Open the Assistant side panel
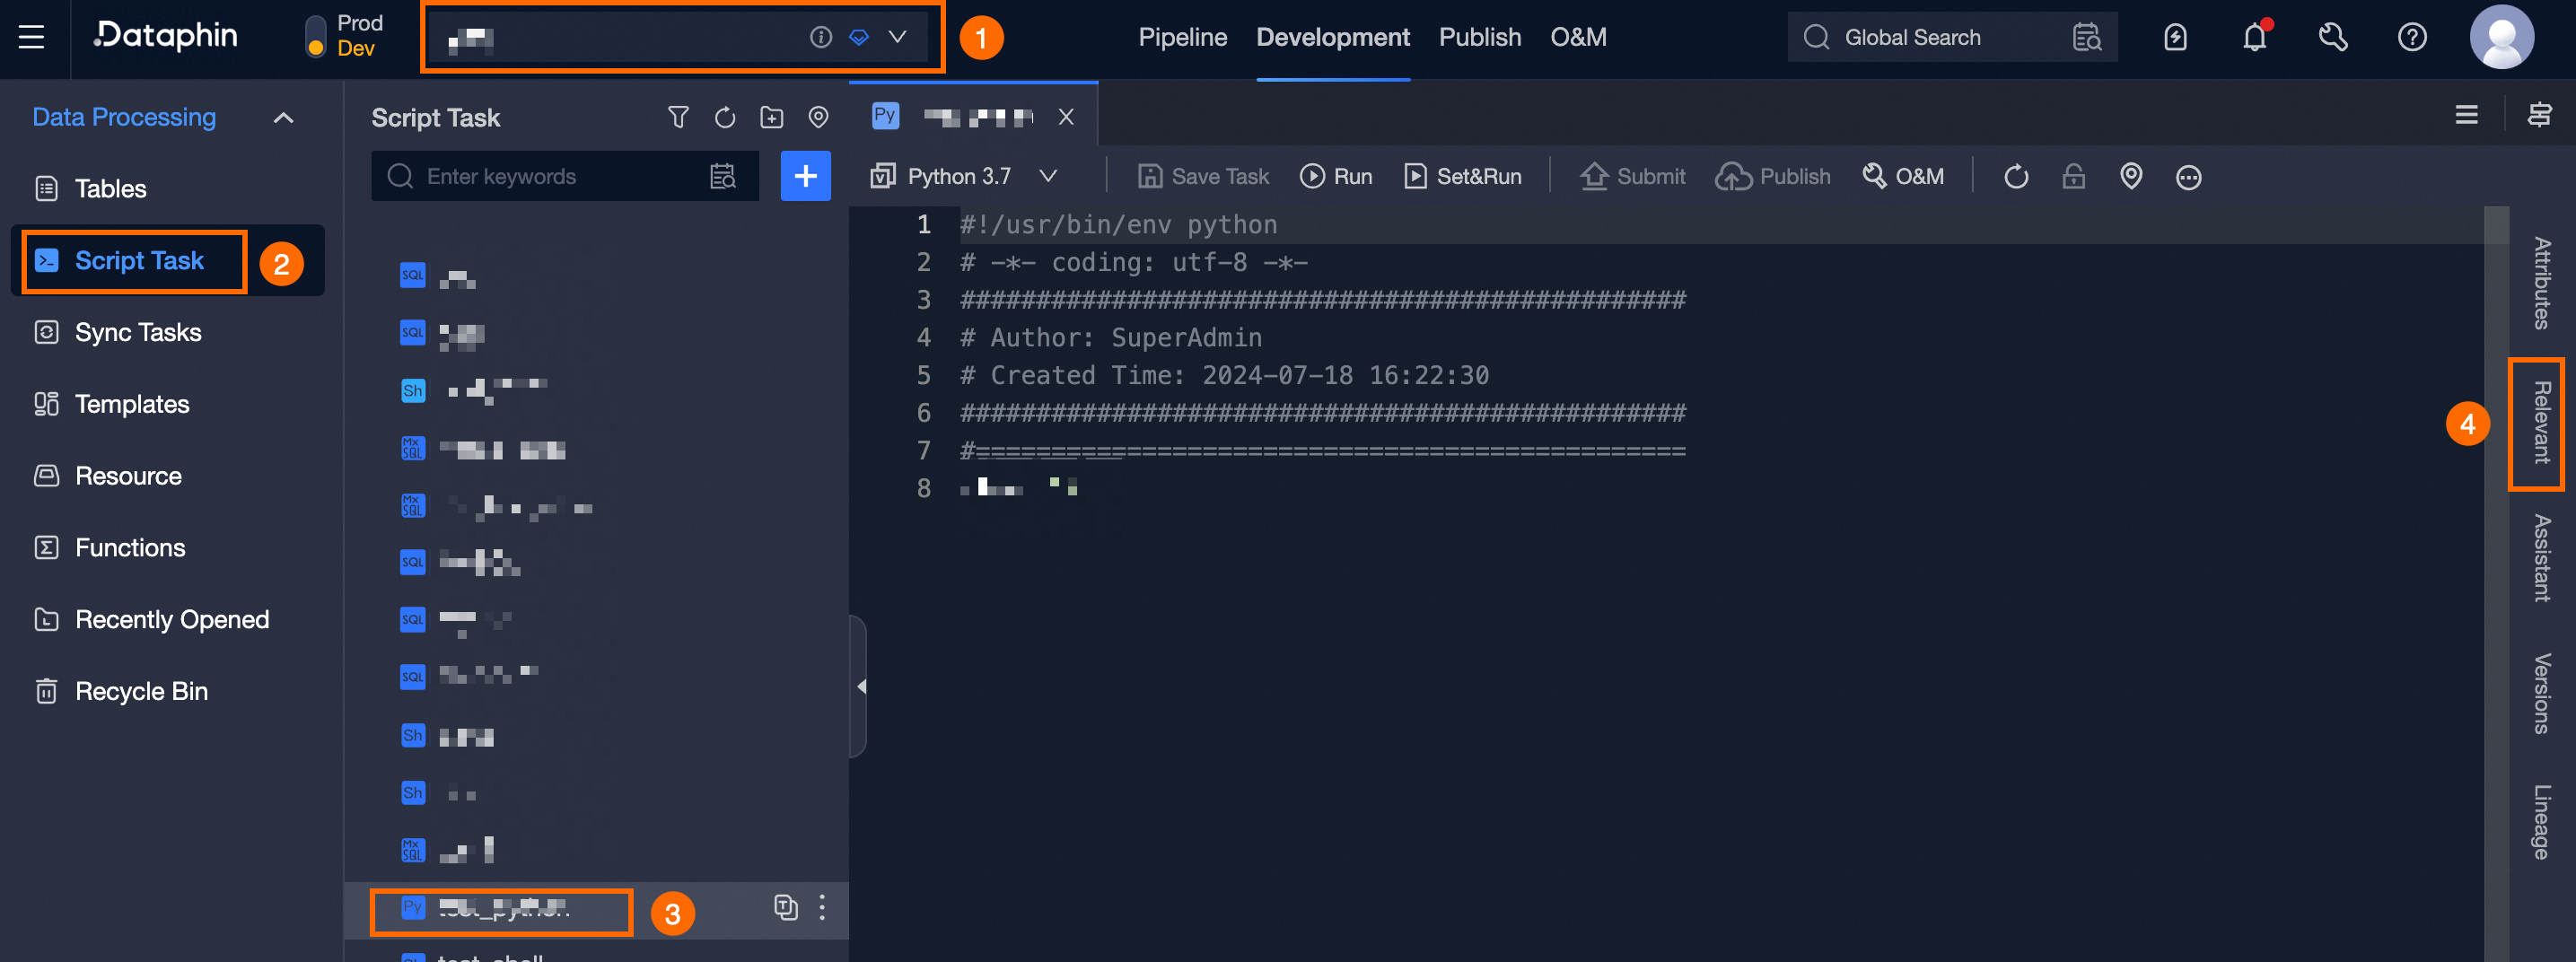This screenshot has width=2576, height=962. [x=2541, y=558]
